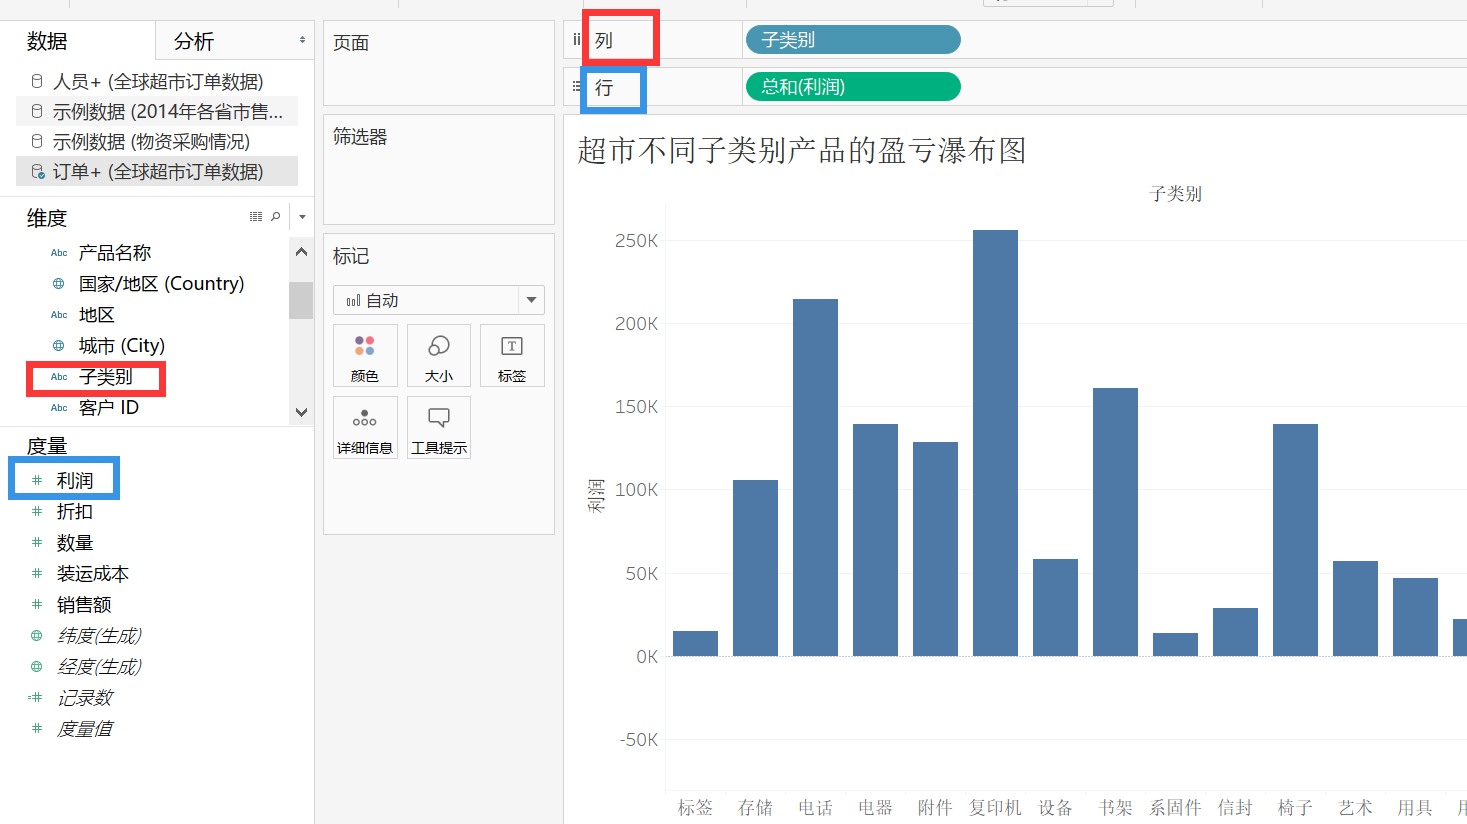Open the 工具提示 (Tooltip) marks card
Viewport: 1467px width, 824px height.
[x=439, y=427]
